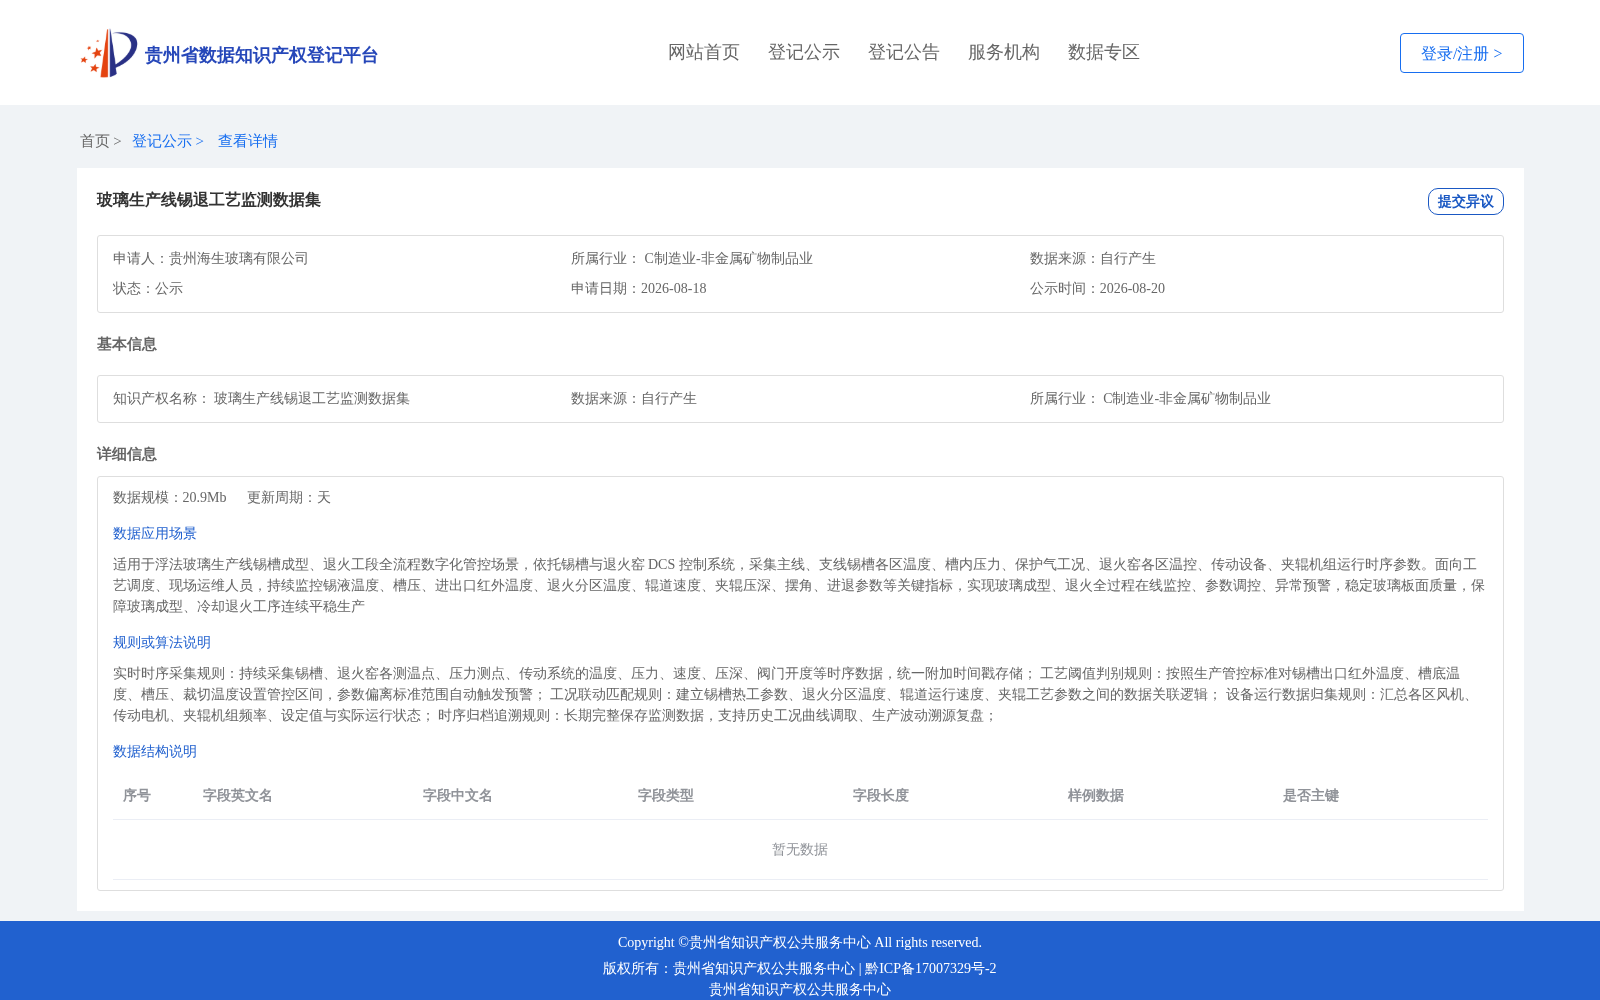Open 数据专区 in the top menu
The width and height of the screenshot is (1600, 1000).
(x=1104, y=52)
